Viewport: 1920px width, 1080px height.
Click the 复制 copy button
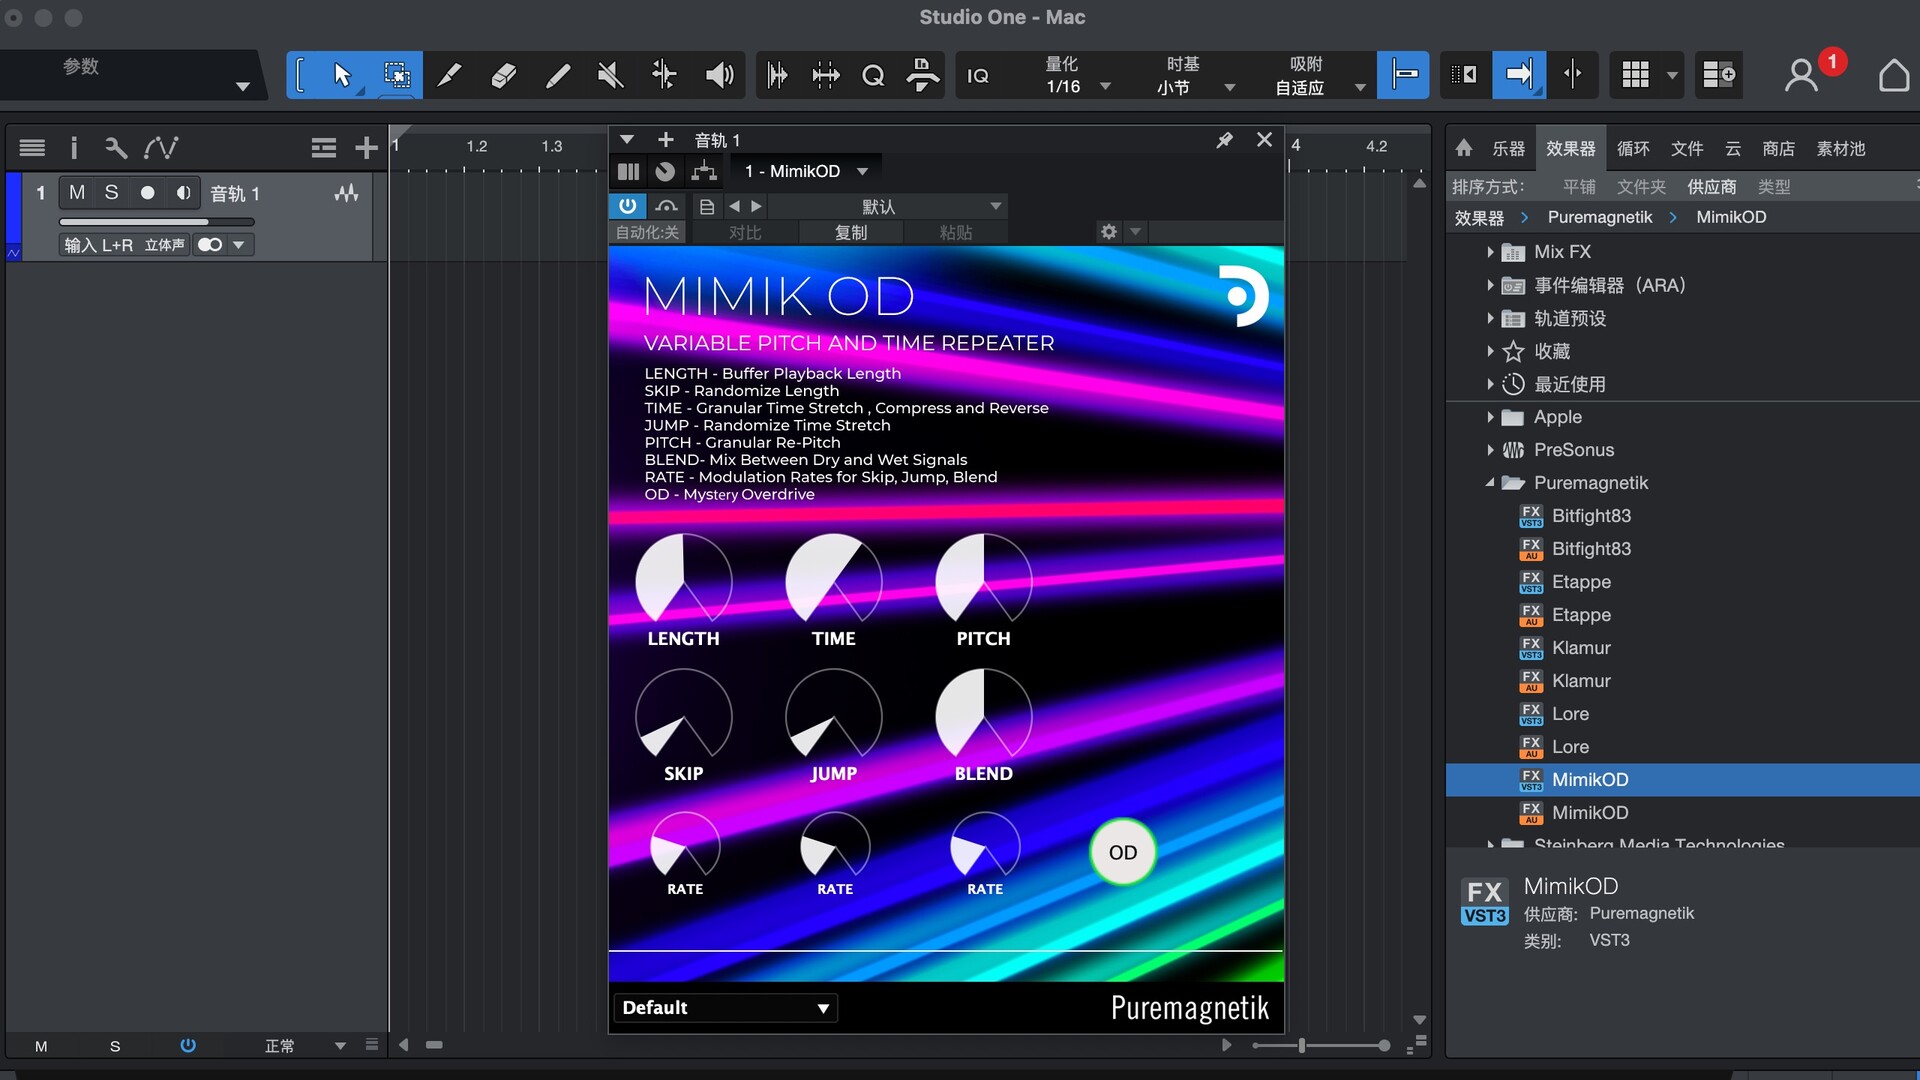(x=851, y=232)
